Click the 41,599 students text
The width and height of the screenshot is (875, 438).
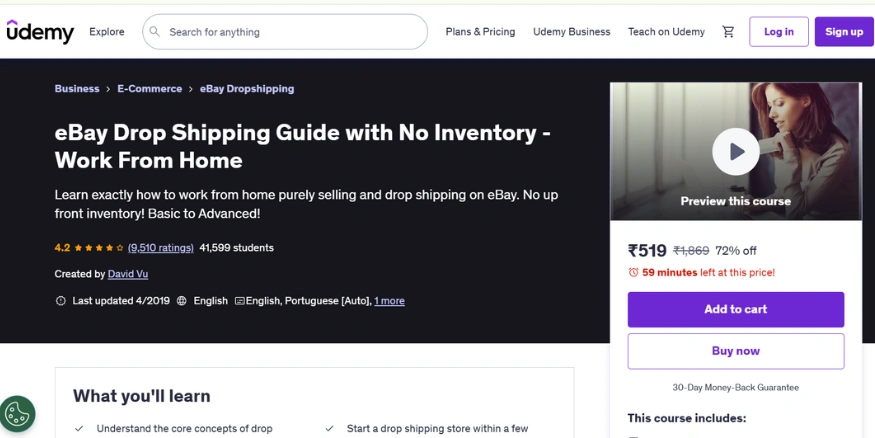[x=237, y=248]
